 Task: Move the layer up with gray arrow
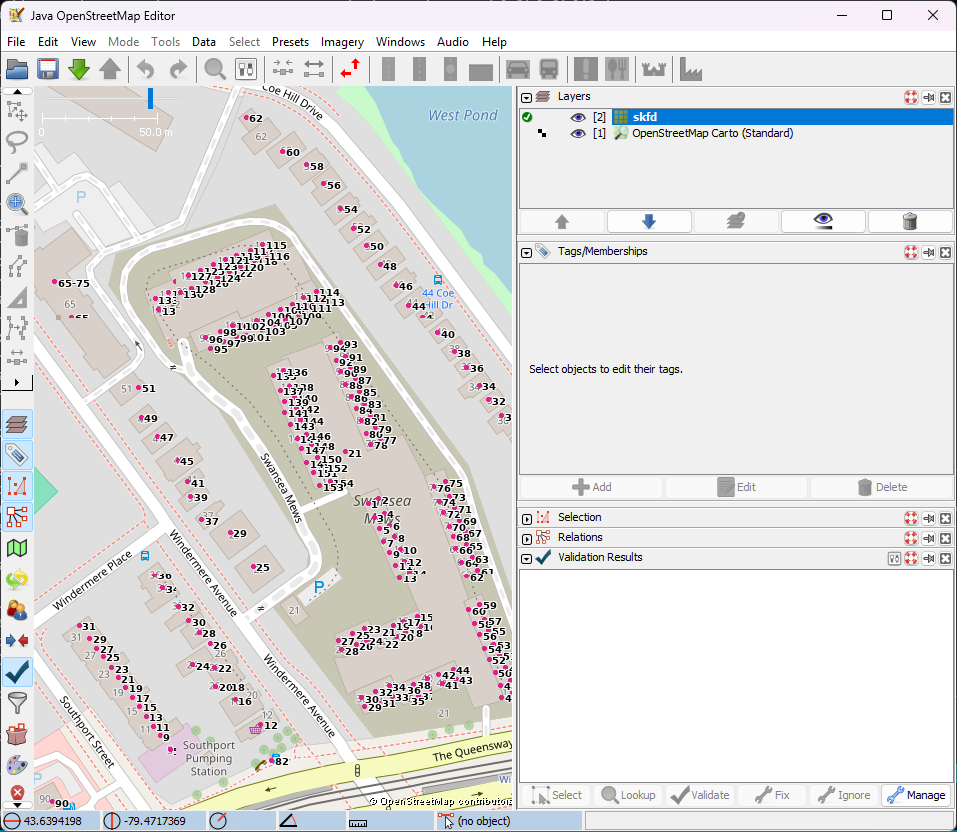coord(562,222)
